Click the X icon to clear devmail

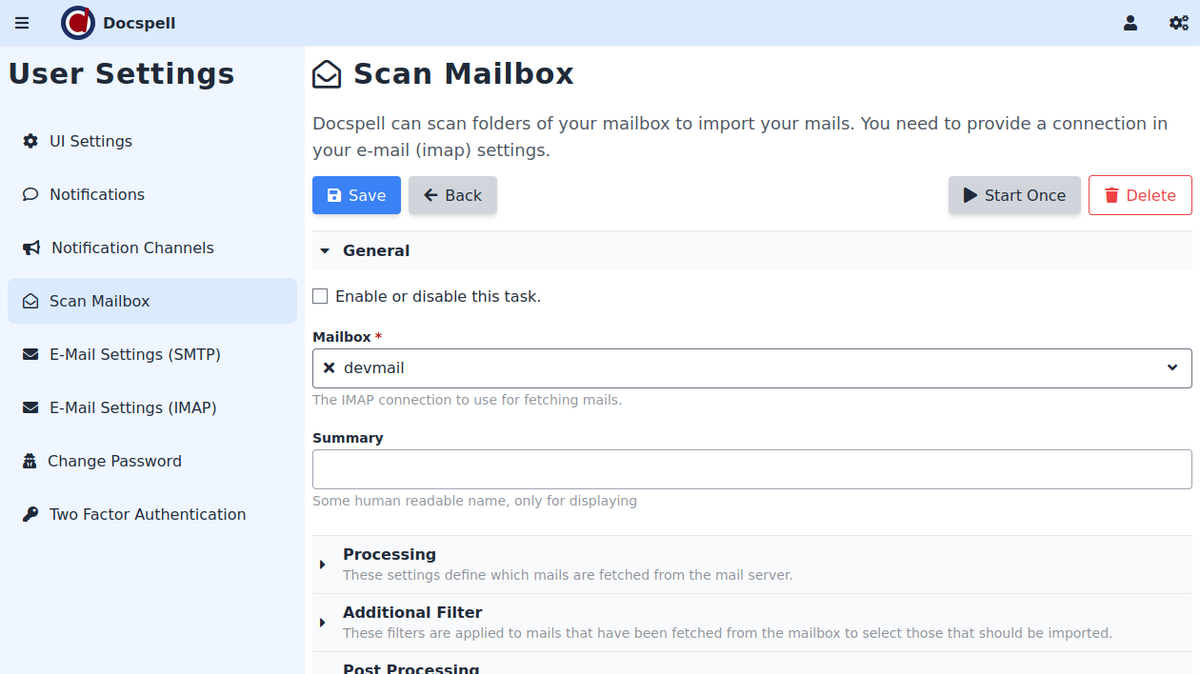tap(329, 368)
